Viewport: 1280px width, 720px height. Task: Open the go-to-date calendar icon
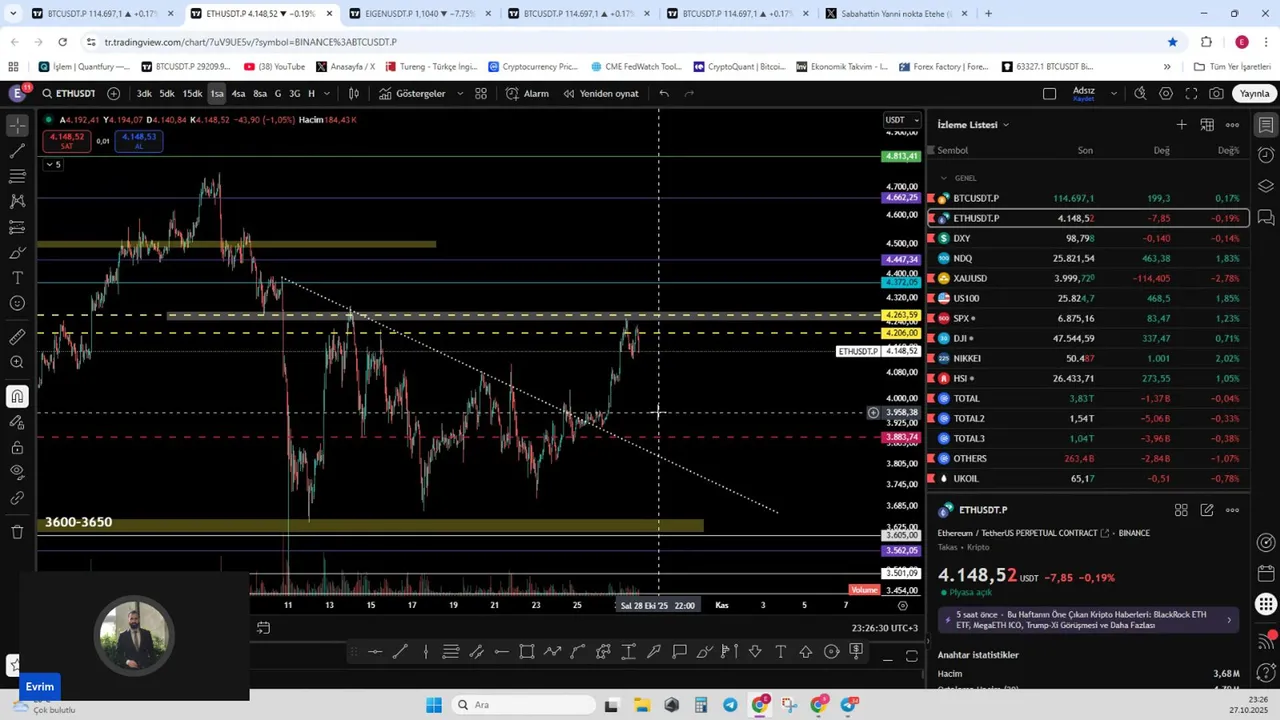coord(263,628)
